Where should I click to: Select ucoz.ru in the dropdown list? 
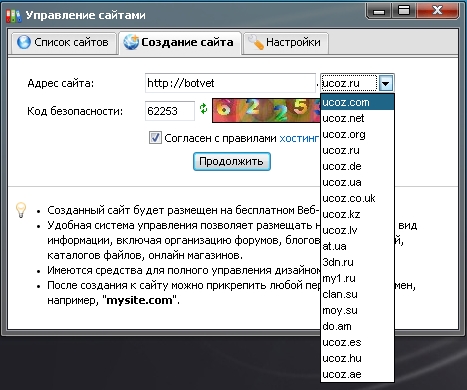point(357,150)
